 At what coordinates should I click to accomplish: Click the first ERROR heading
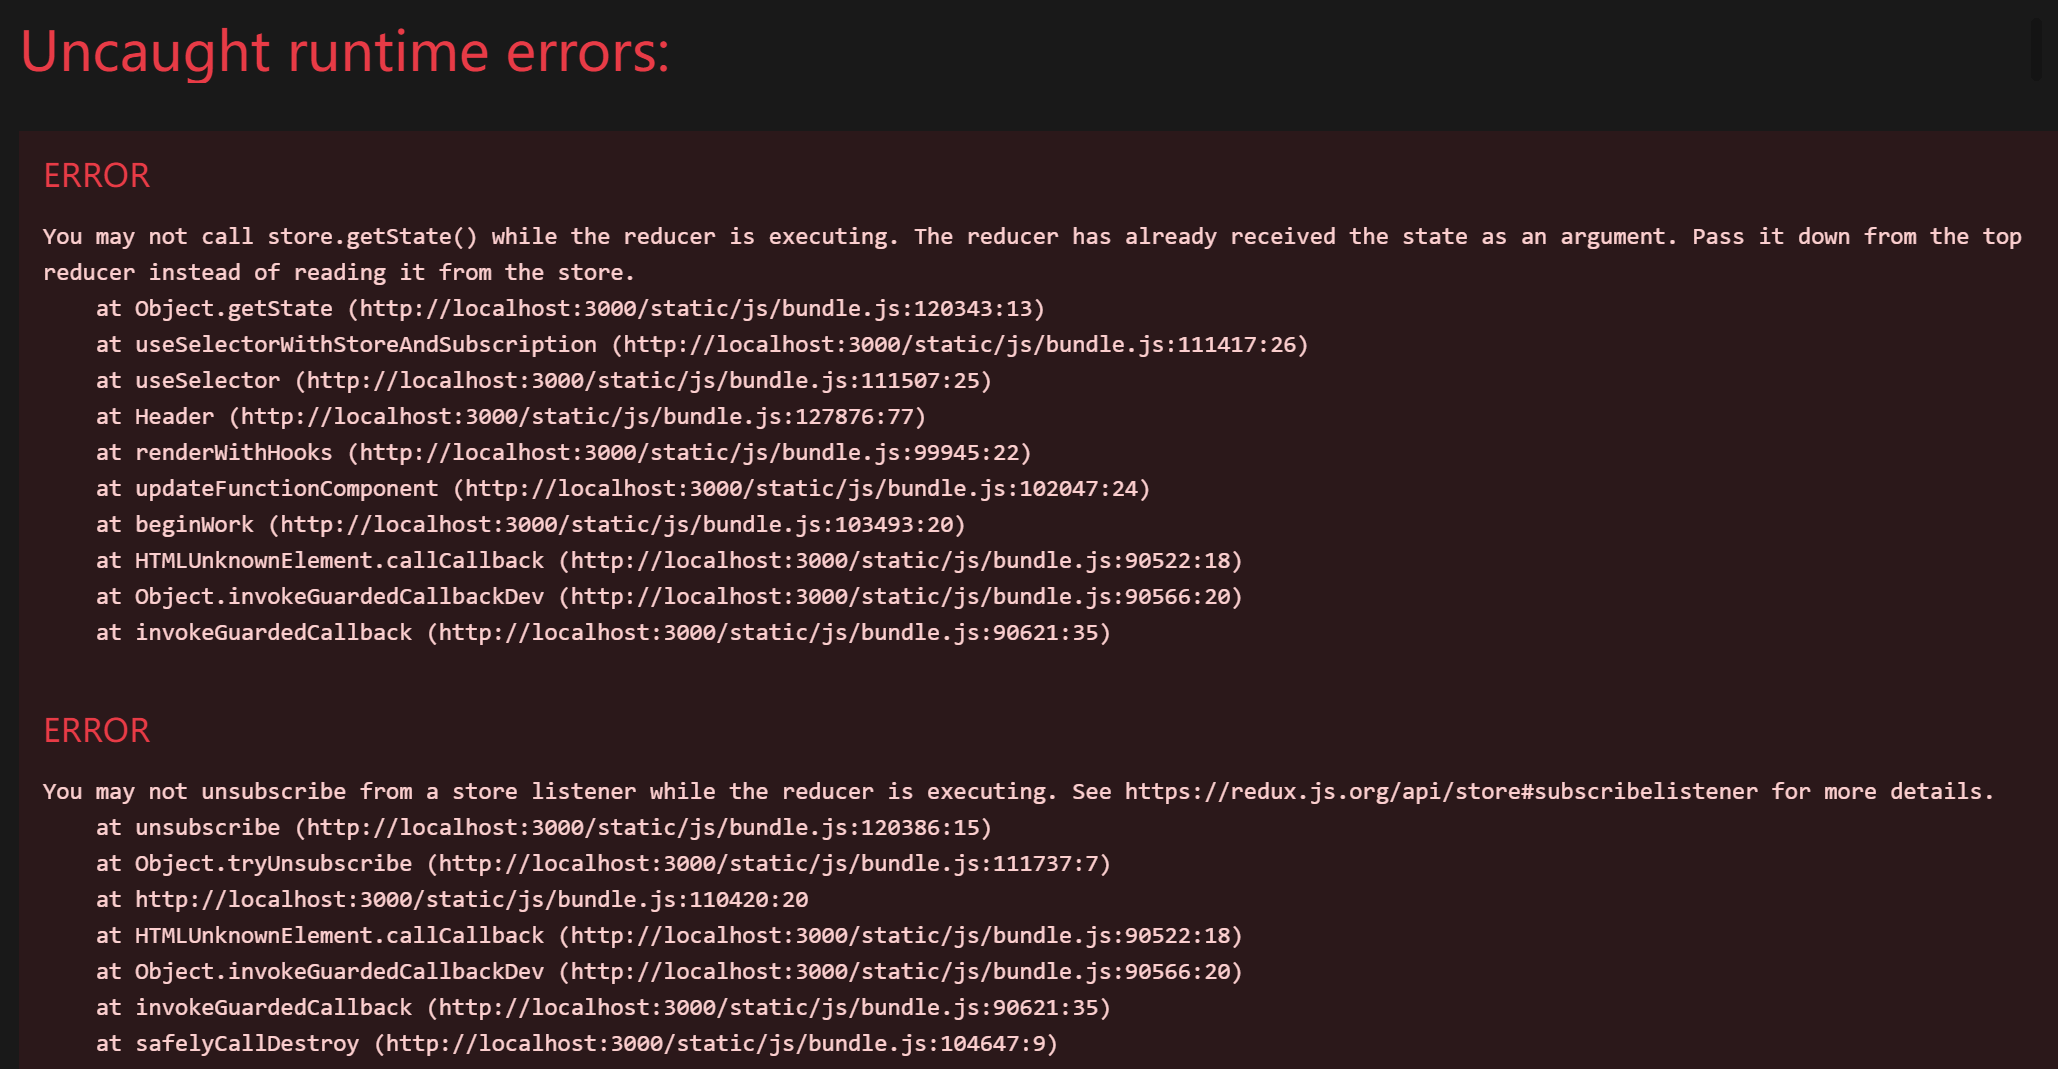pos(96,176)
